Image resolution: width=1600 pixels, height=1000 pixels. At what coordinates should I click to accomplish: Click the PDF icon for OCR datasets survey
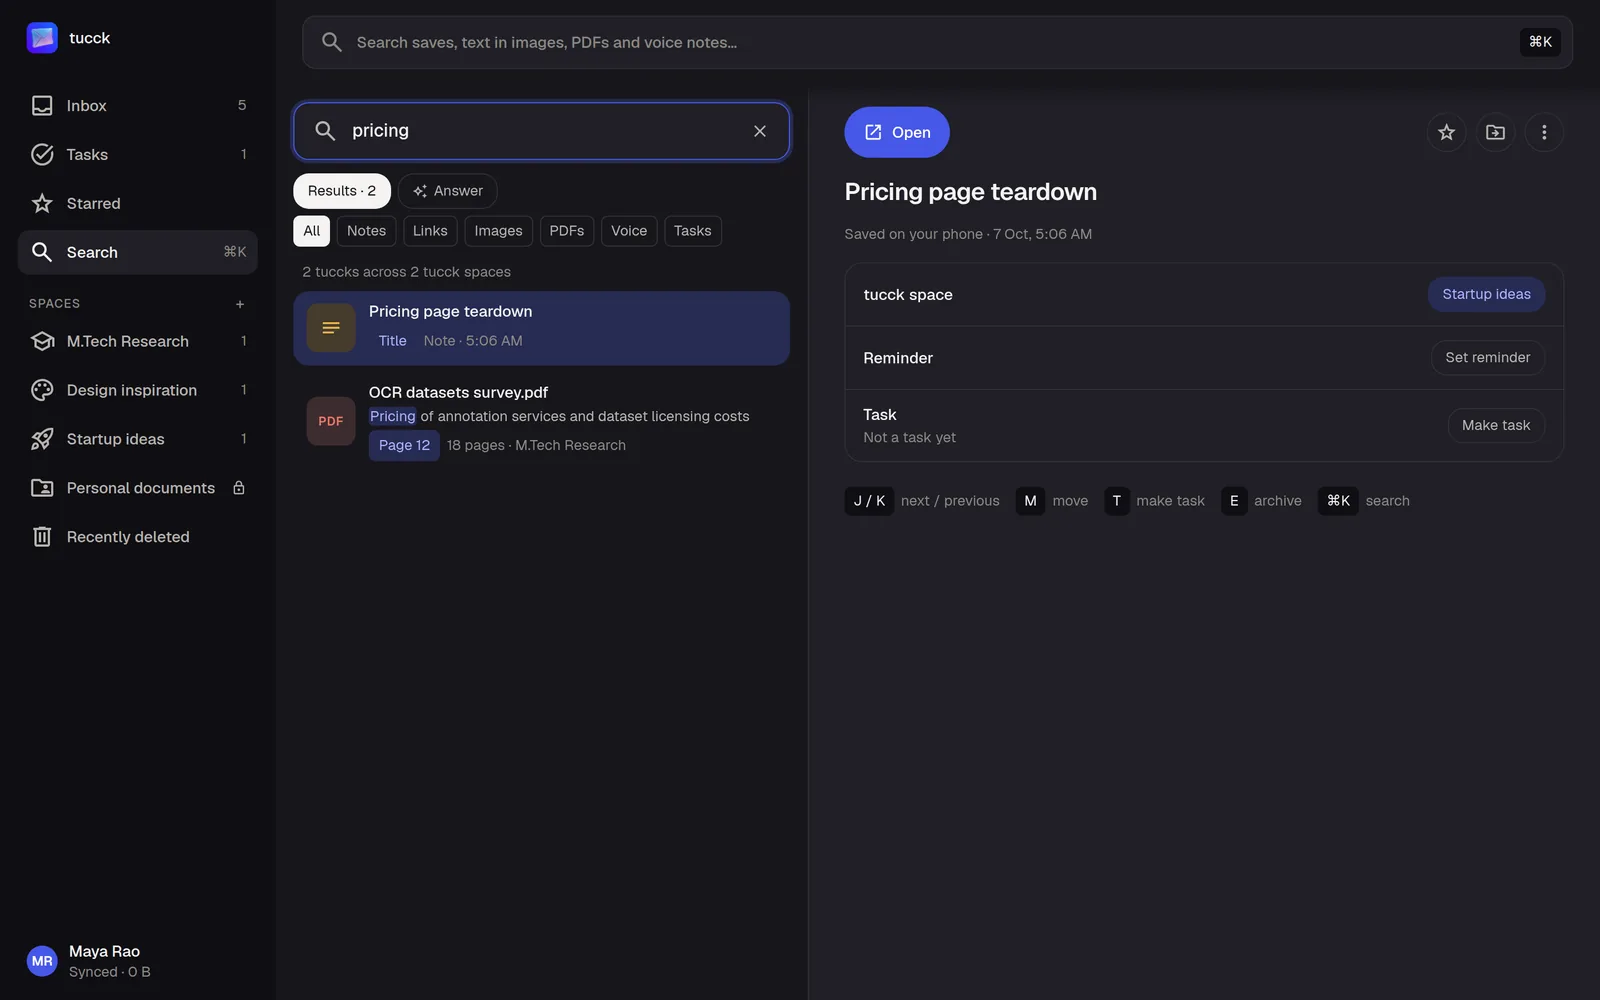331,421
